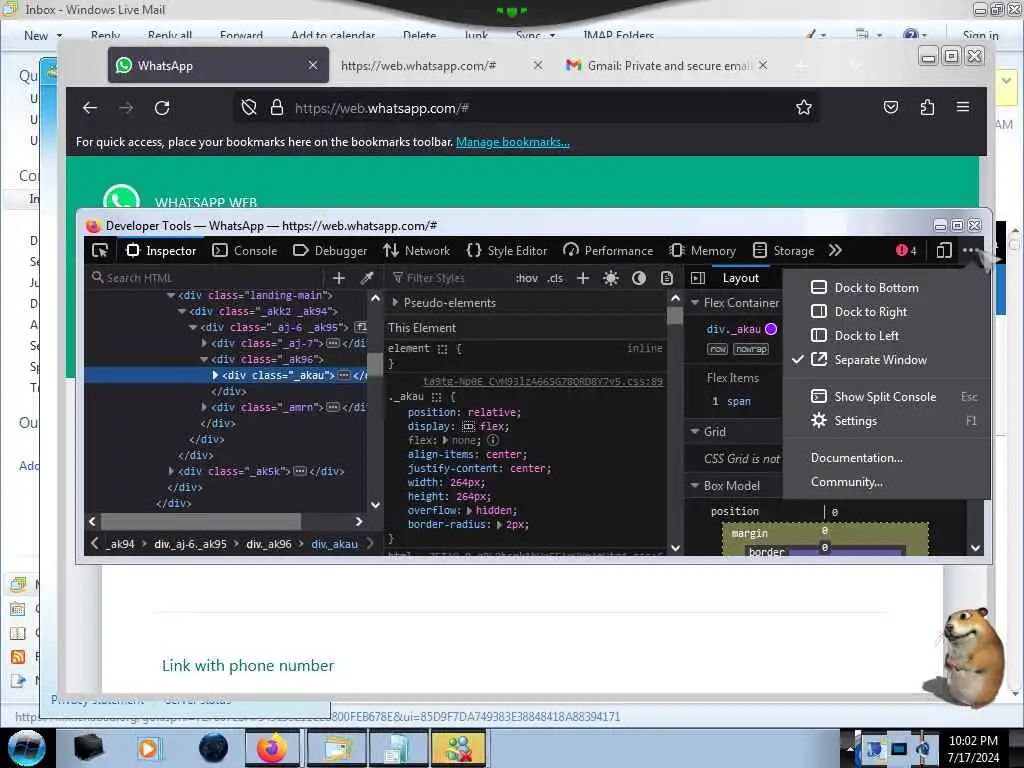Screen dimensions: 1024x768
Task: Open DevTools Settings from menu
Action: (855, 421)
